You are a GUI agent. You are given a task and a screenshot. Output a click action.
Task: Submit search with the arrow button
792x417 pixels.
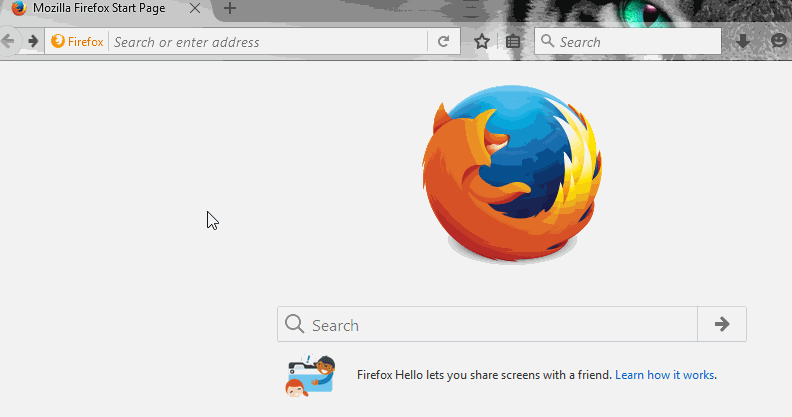[x=722, y=324]
